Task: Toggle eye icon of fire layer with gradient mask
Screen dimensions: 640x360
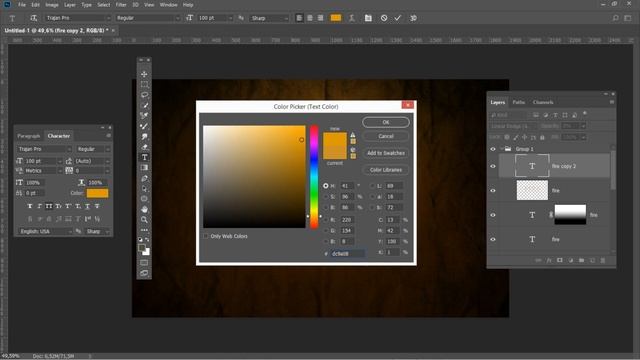Action: pos(493,215)
